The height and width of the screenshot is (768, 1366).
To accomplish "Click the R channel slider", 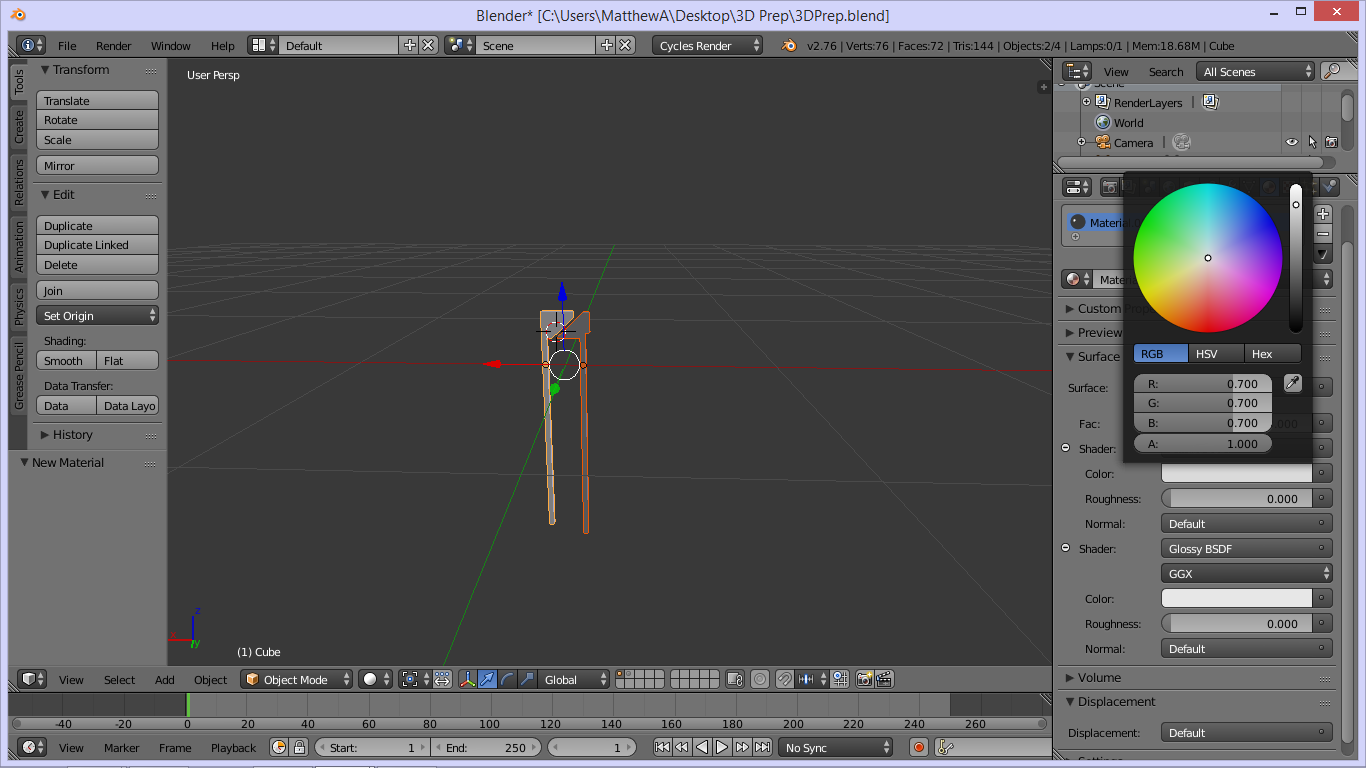I will (x=1203, y=383).
